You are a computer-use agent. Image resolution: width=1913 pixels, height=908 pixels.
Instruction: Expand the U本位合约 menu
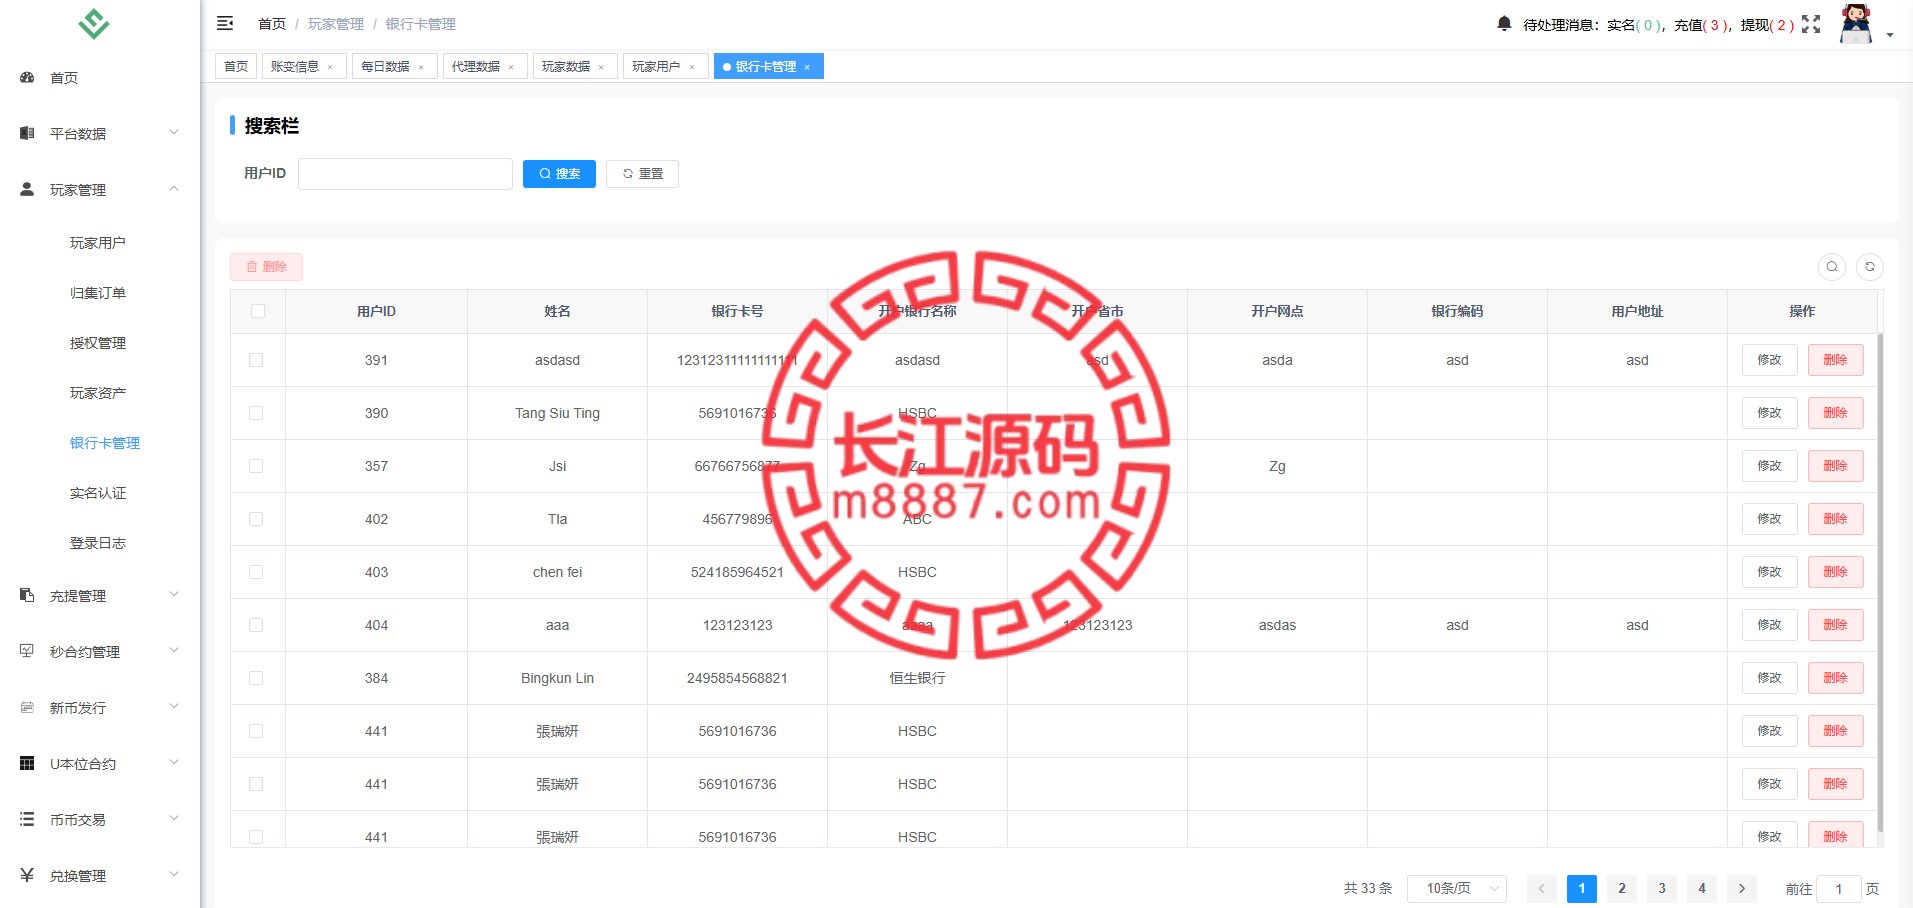[x=174, y=762]
